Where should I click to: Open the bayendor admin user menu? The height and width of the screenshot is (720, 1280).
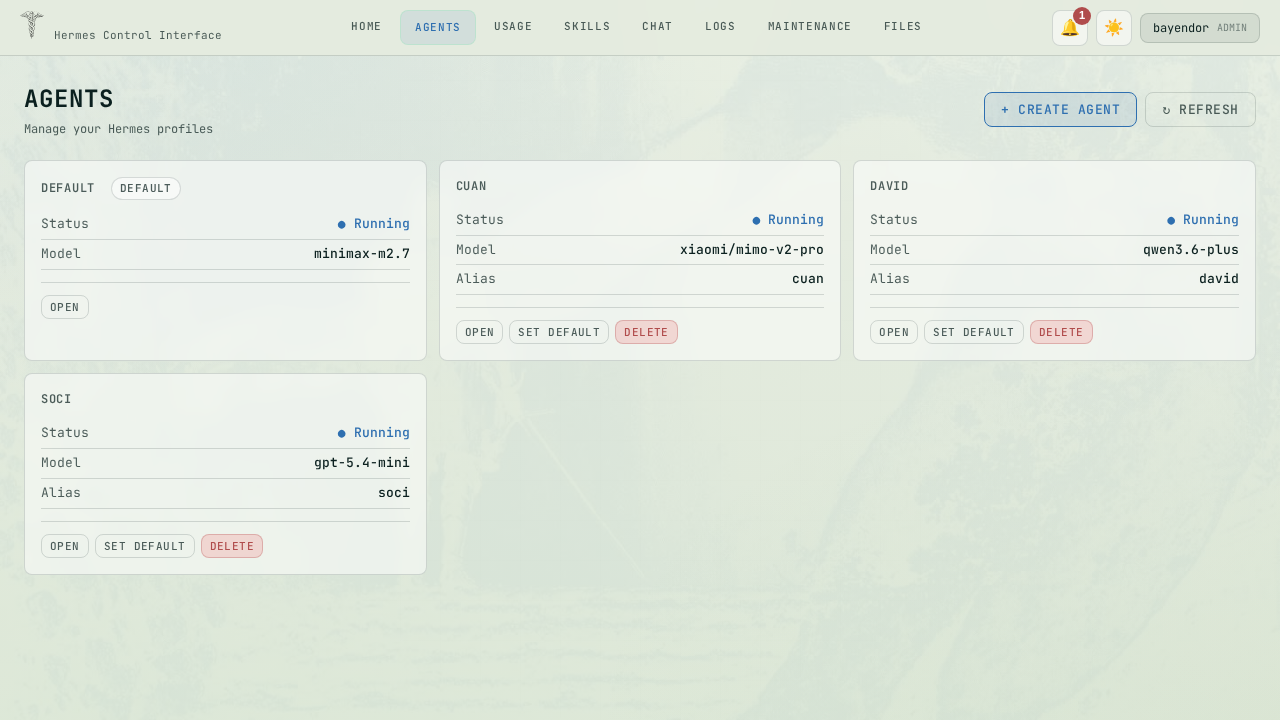pos(1200,28)
